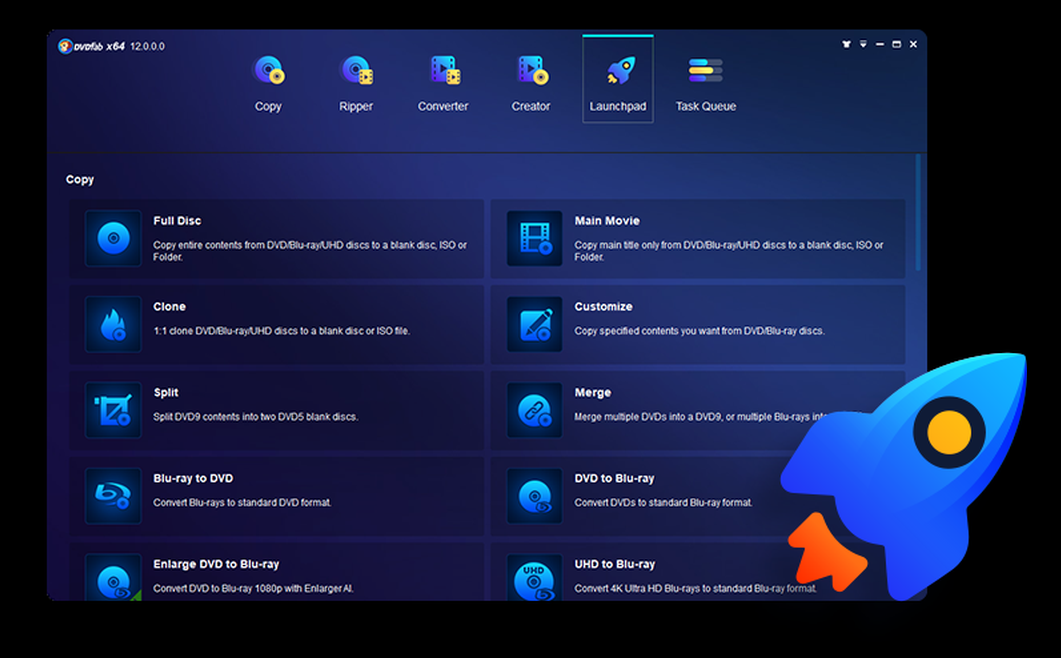Click the version number 12.0.0.0
Screen dimensions: 1061x658
[x=148, y=46]
